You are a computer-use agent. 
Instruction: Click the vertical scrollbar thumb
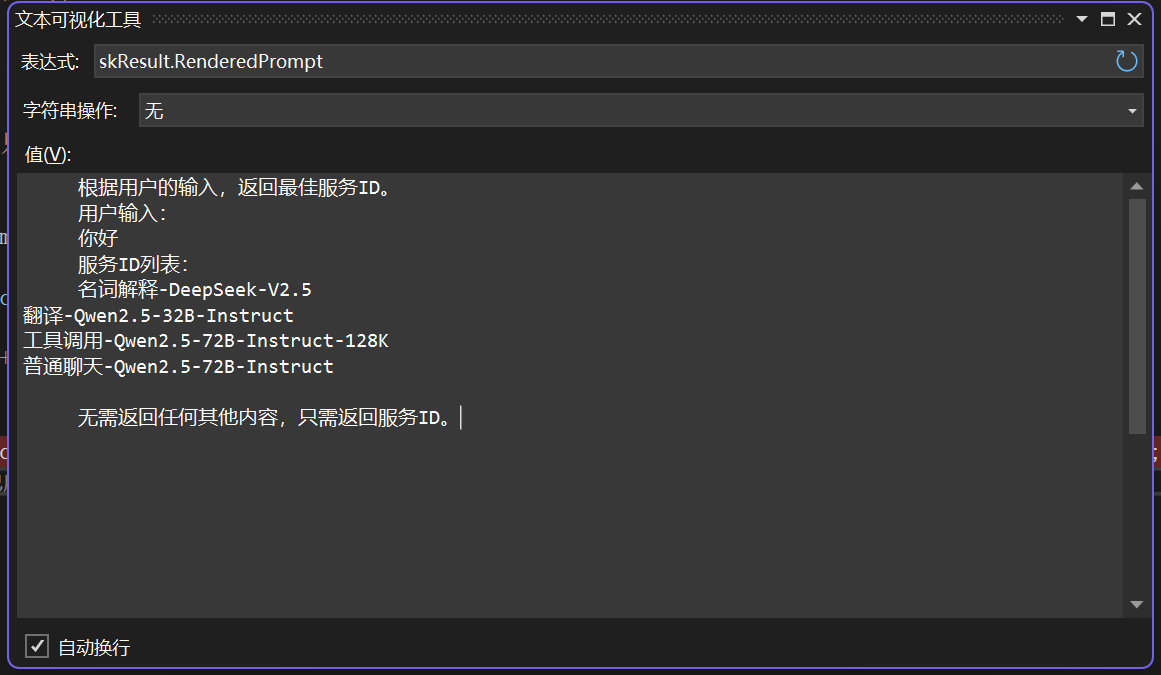pos(1136,315)
